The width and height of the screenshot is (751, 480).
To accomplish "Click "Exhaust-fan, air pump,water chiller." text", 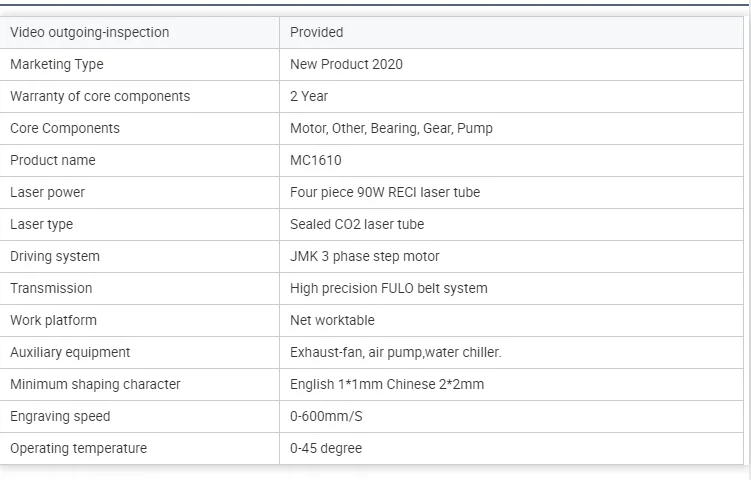I will click(x=396, y=352).
